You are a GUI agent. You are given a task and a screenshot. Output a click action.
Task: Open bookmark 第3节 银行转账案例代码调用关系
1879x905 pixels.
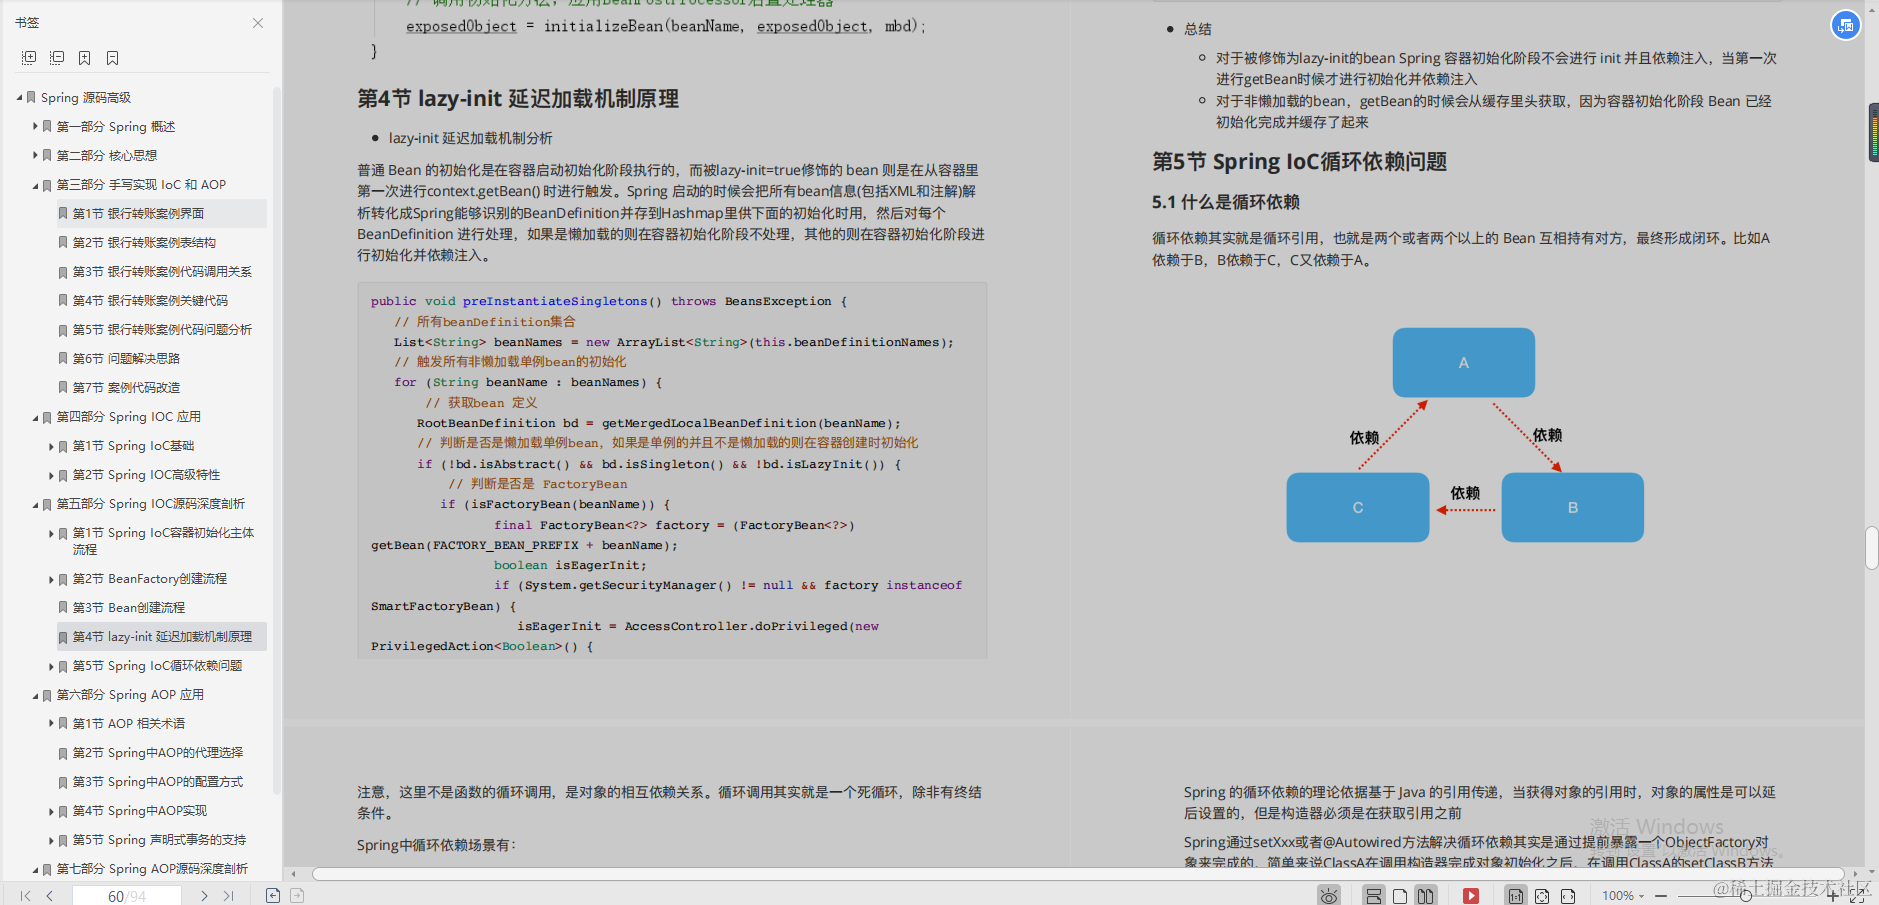click(162, 272)
